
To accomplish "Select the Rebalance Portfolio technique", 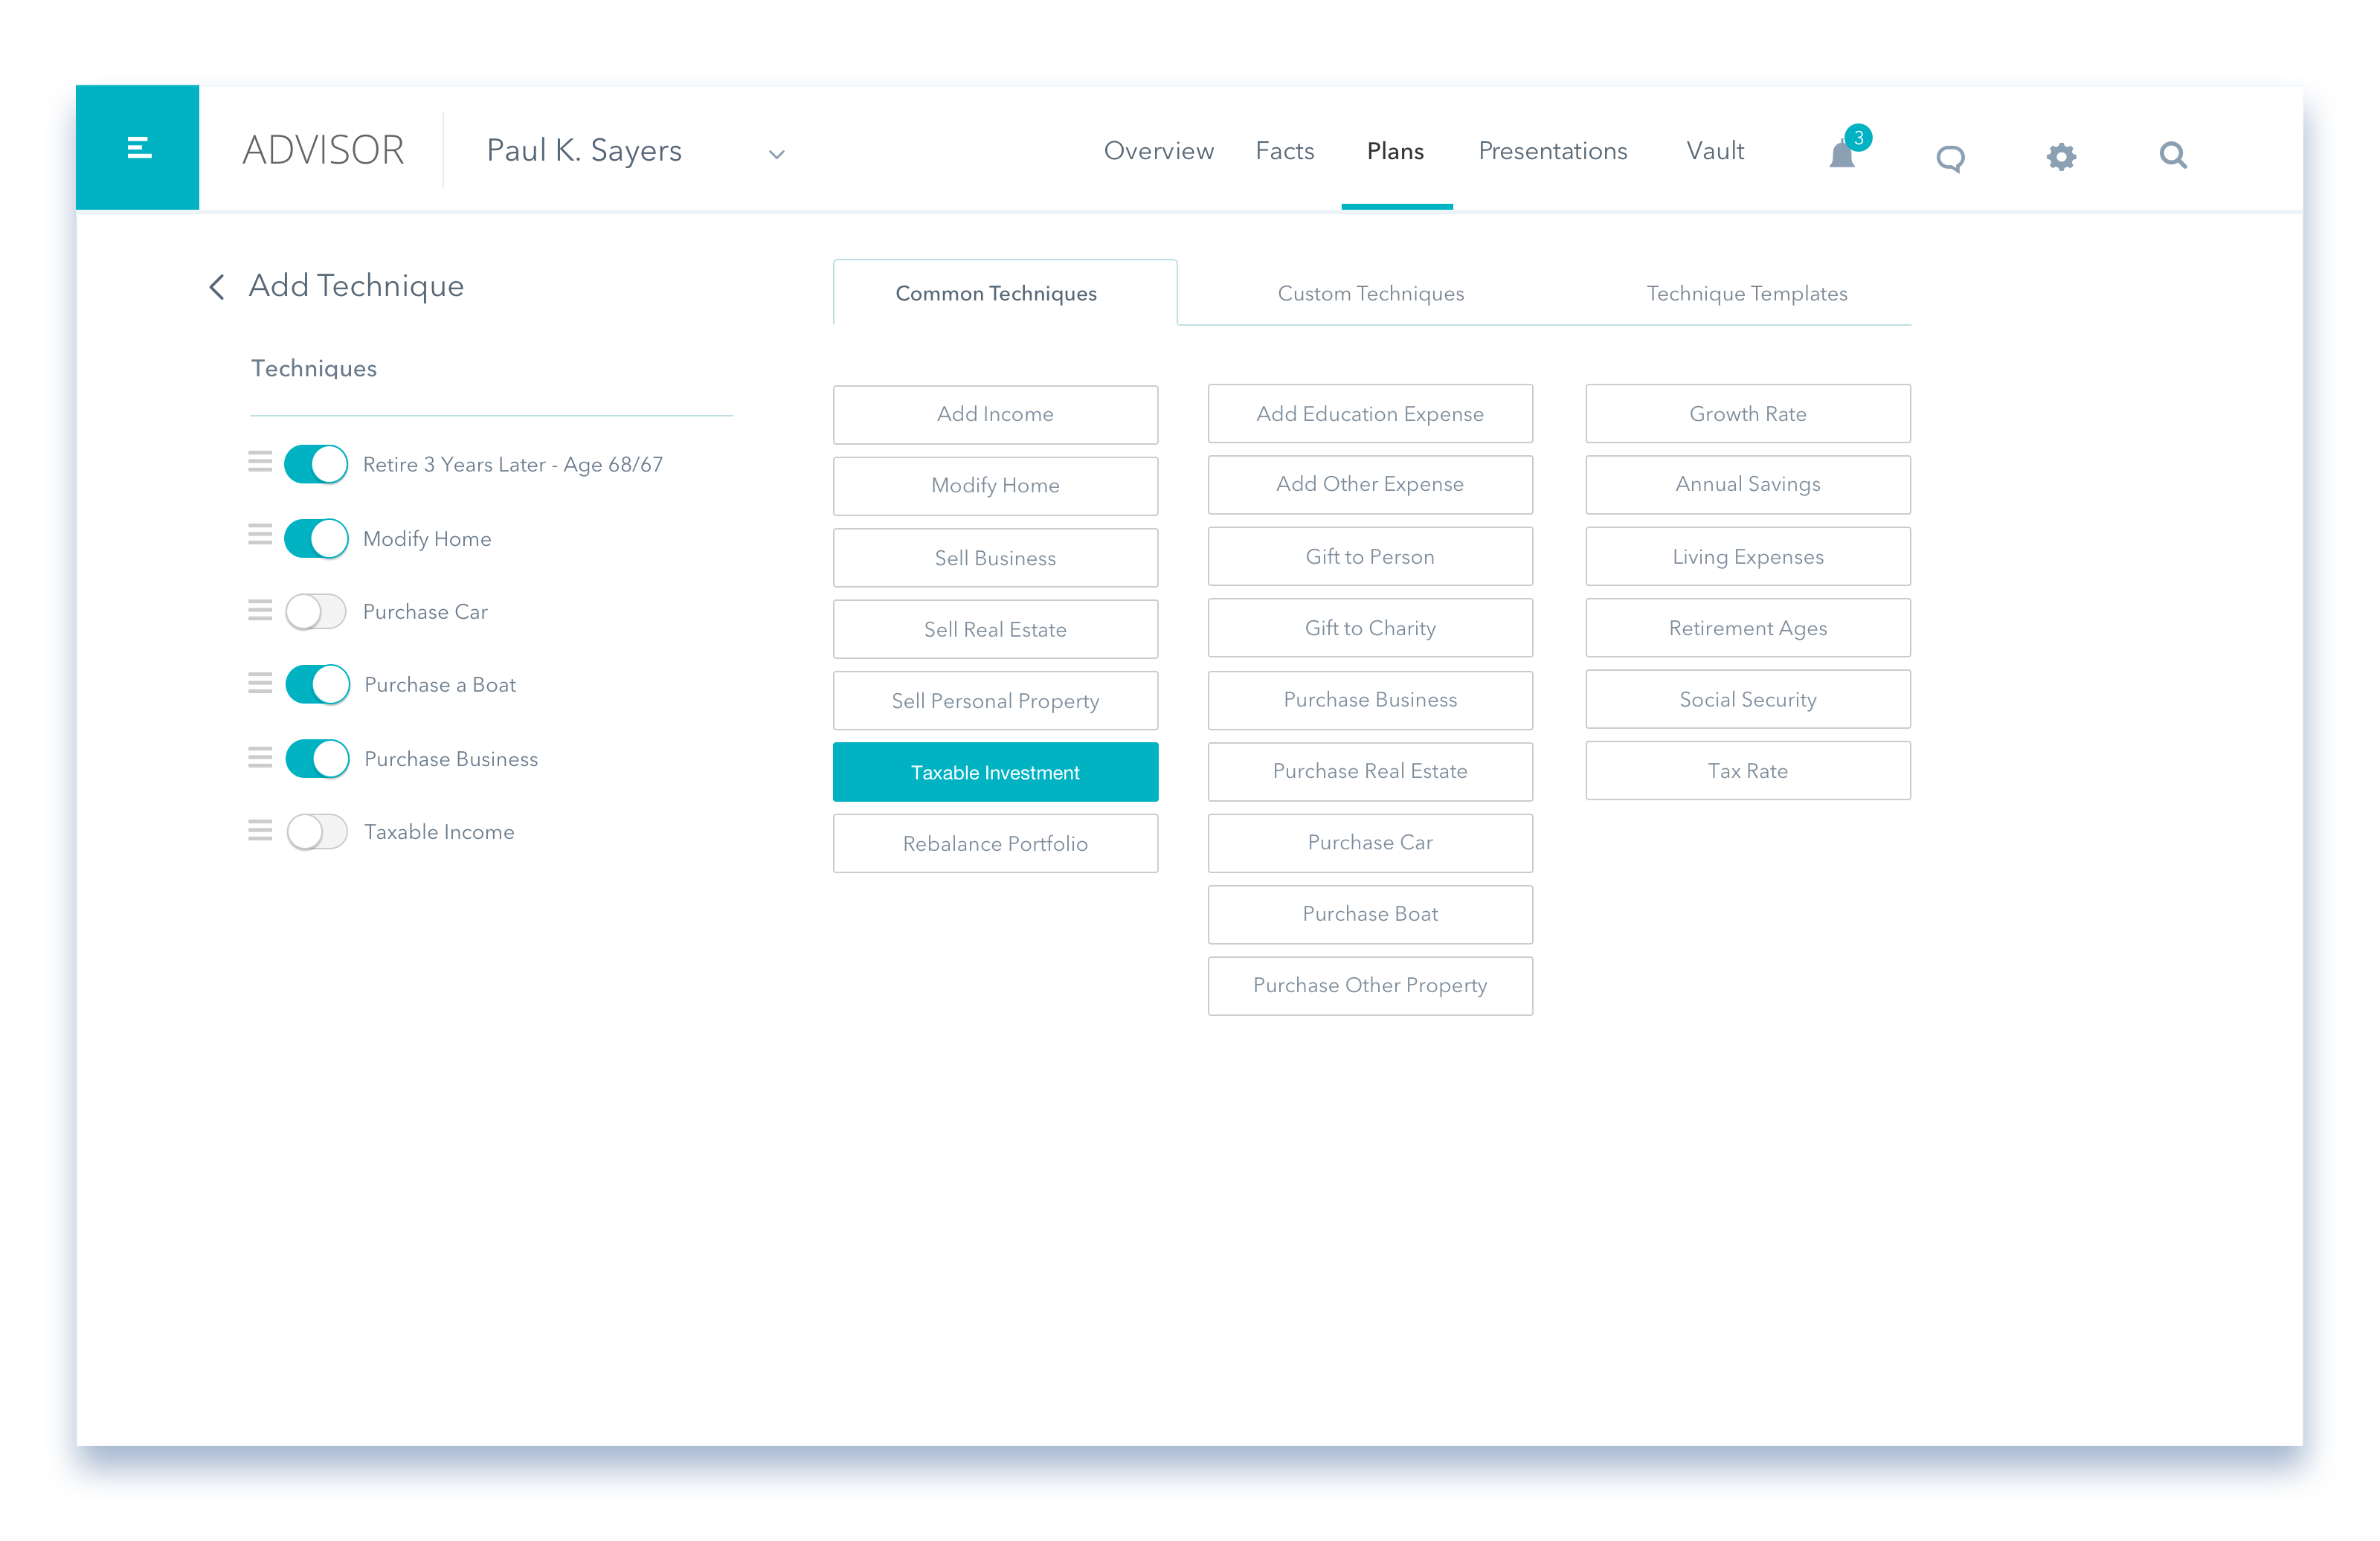I will point(997,842).
